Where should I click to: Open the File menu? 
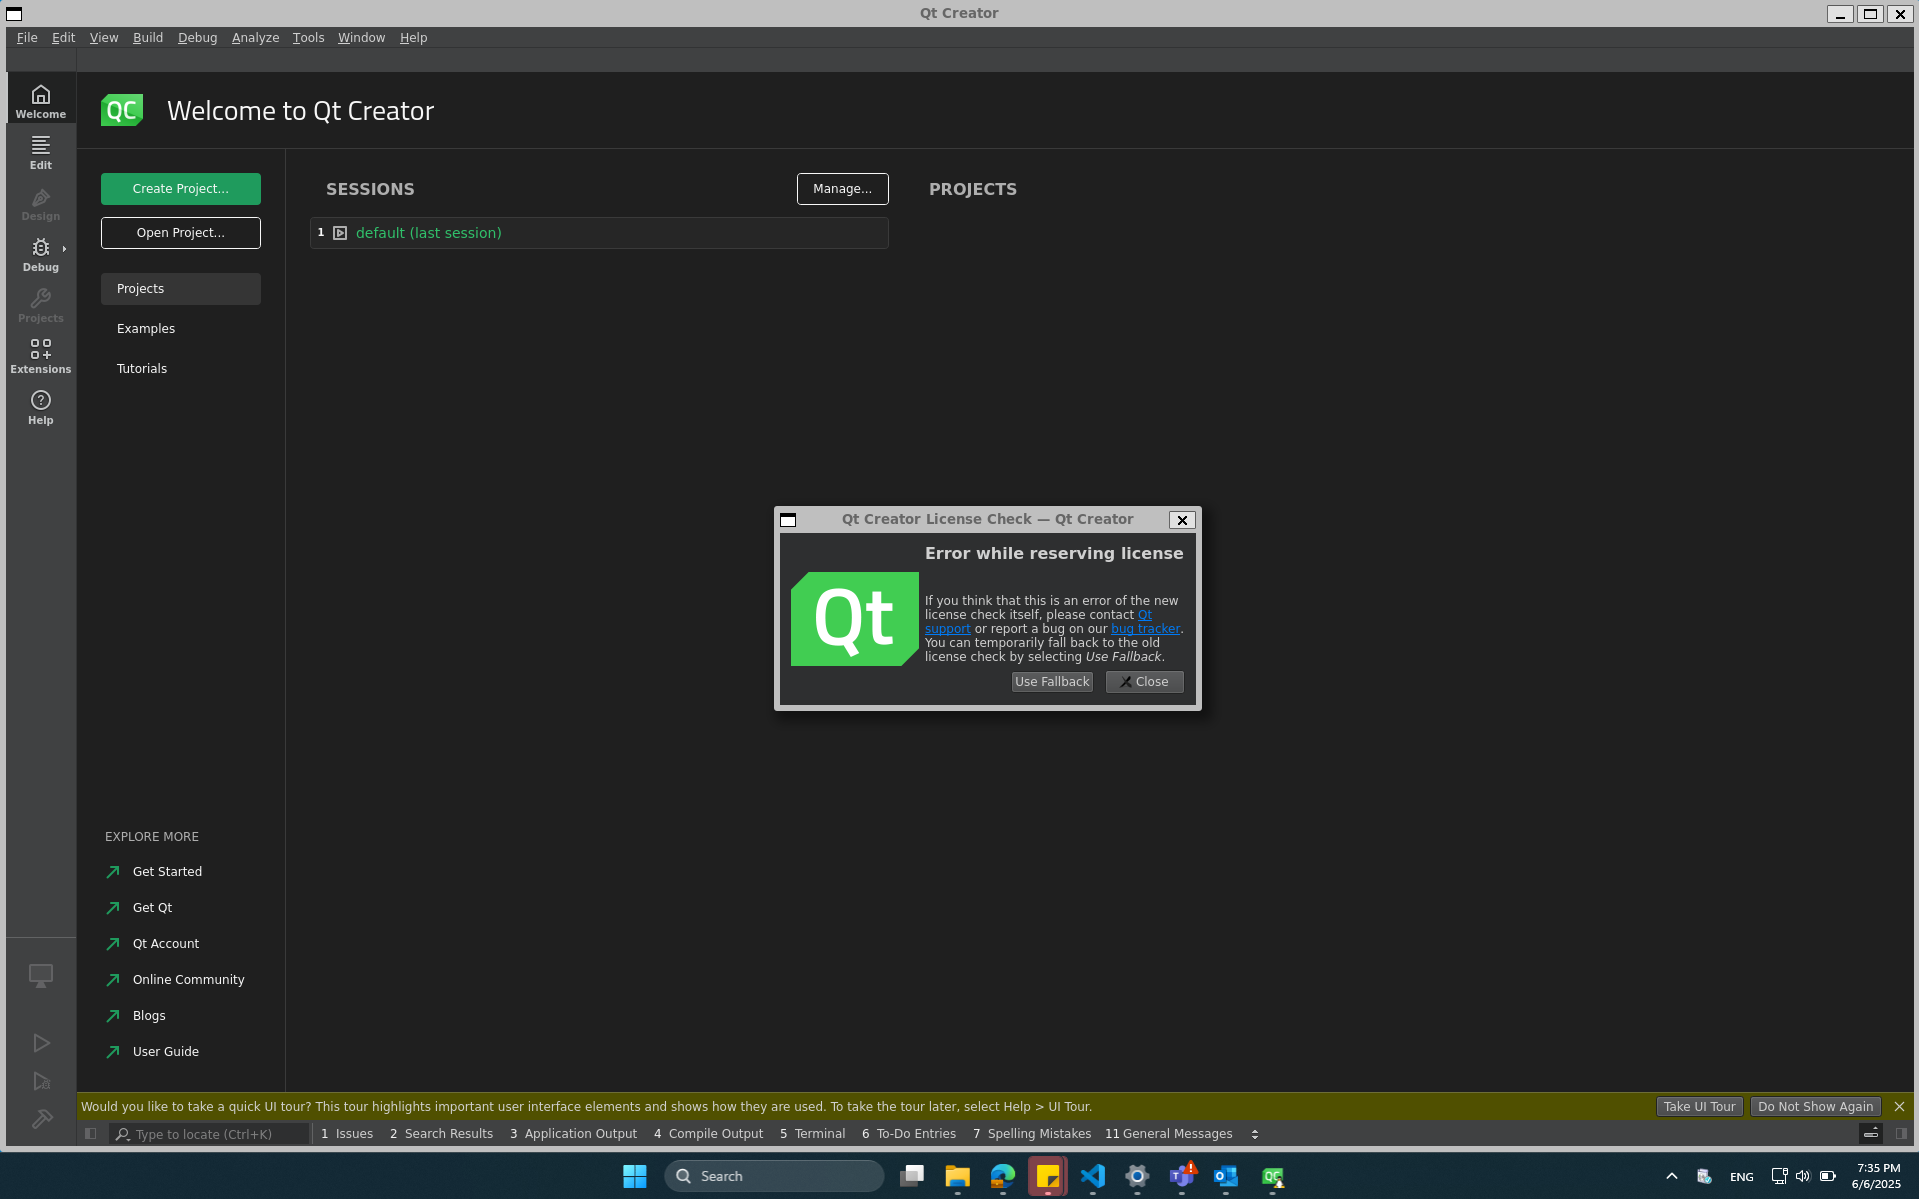point(27,38)
